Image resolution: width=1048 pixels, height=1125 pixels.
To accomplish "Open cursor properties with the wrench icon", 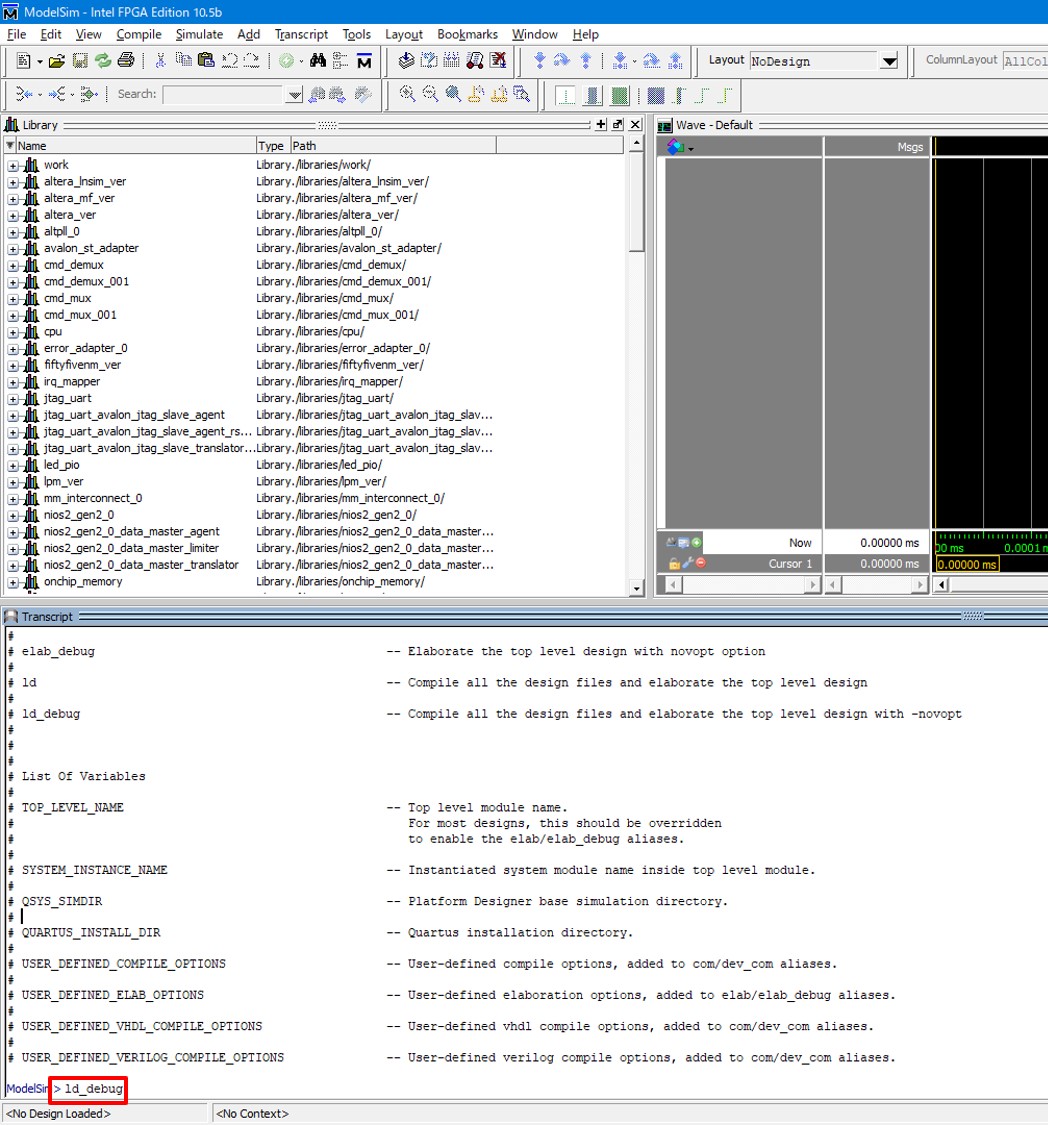I will pyautogui.click(x=687, y=563).
